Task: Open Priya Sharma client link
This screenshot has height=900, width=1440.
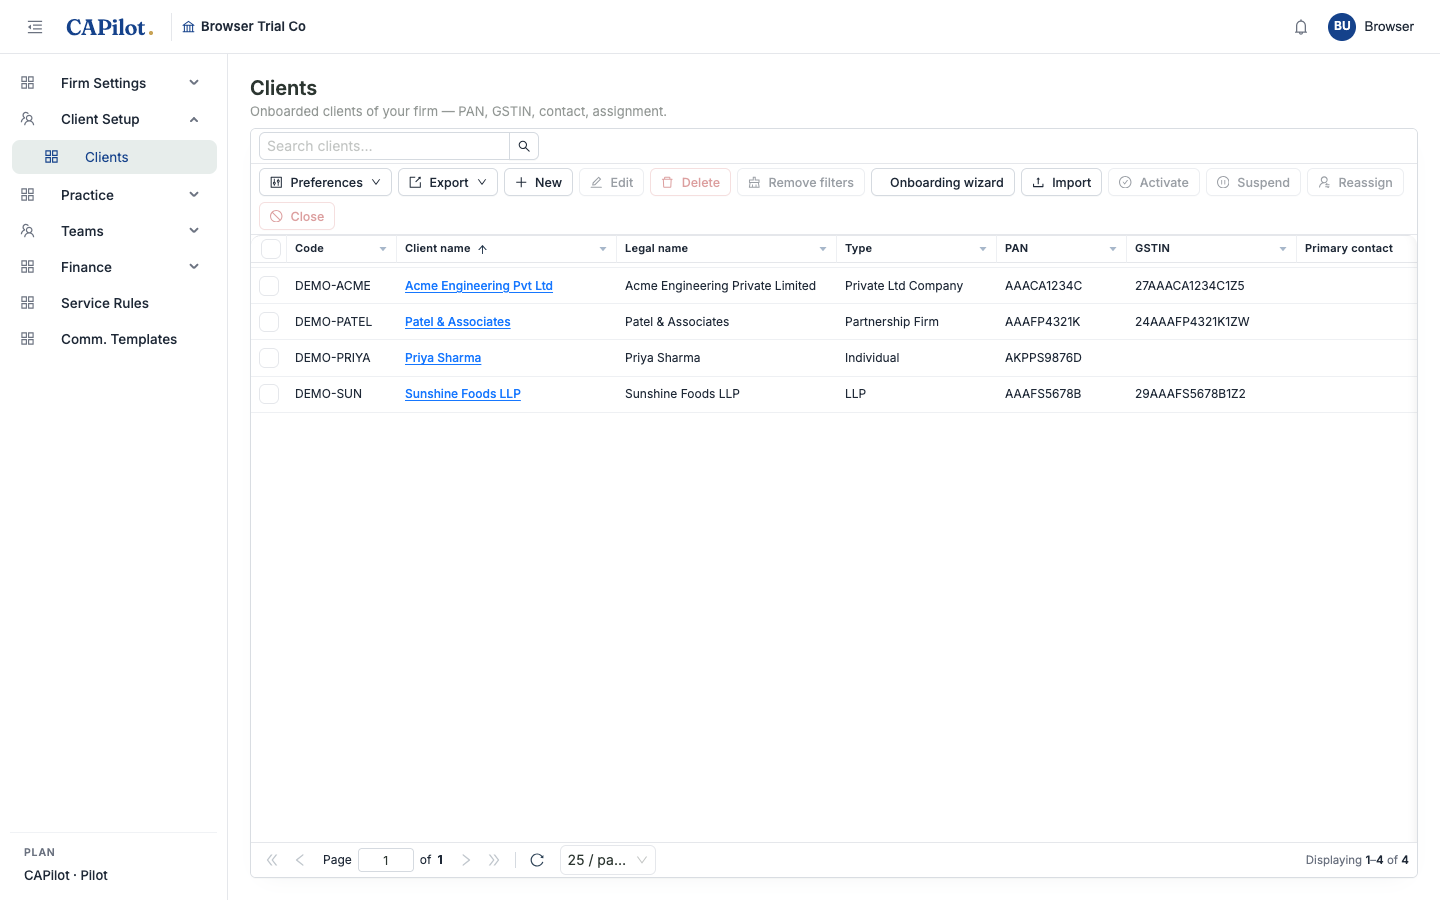Action: 443,358
